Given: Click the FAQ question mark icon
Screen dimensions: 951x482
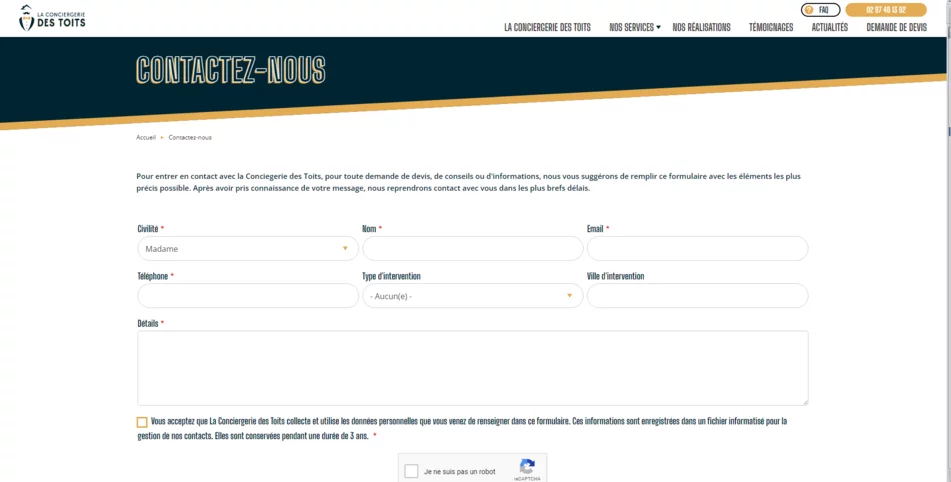Looking at the screenshot, I should (x=809, y=10).
